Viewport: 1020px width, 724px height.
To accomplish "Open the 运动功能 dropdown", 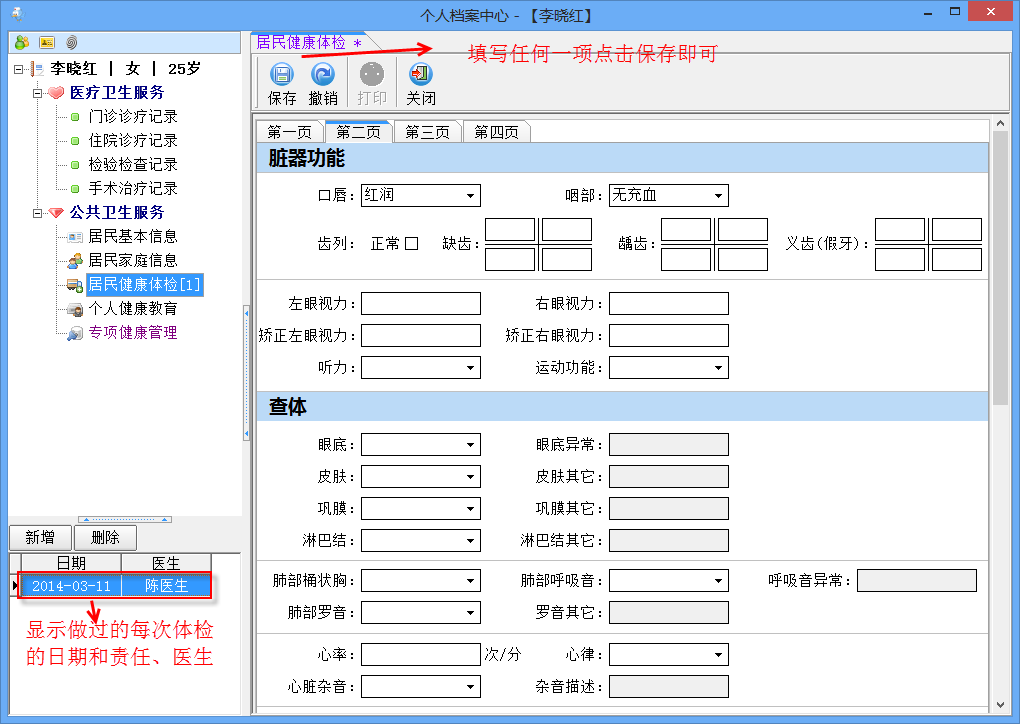I will (718, 368).
